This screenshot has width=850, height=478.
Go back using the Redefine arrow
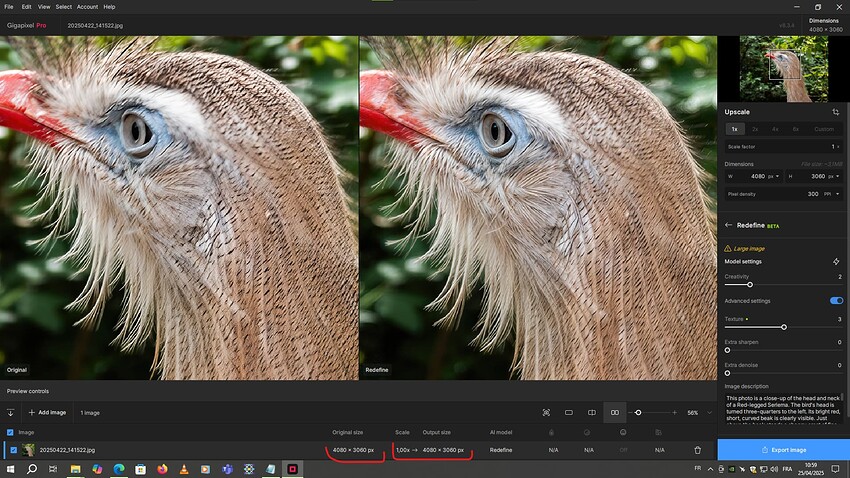(x=729, y=225)
